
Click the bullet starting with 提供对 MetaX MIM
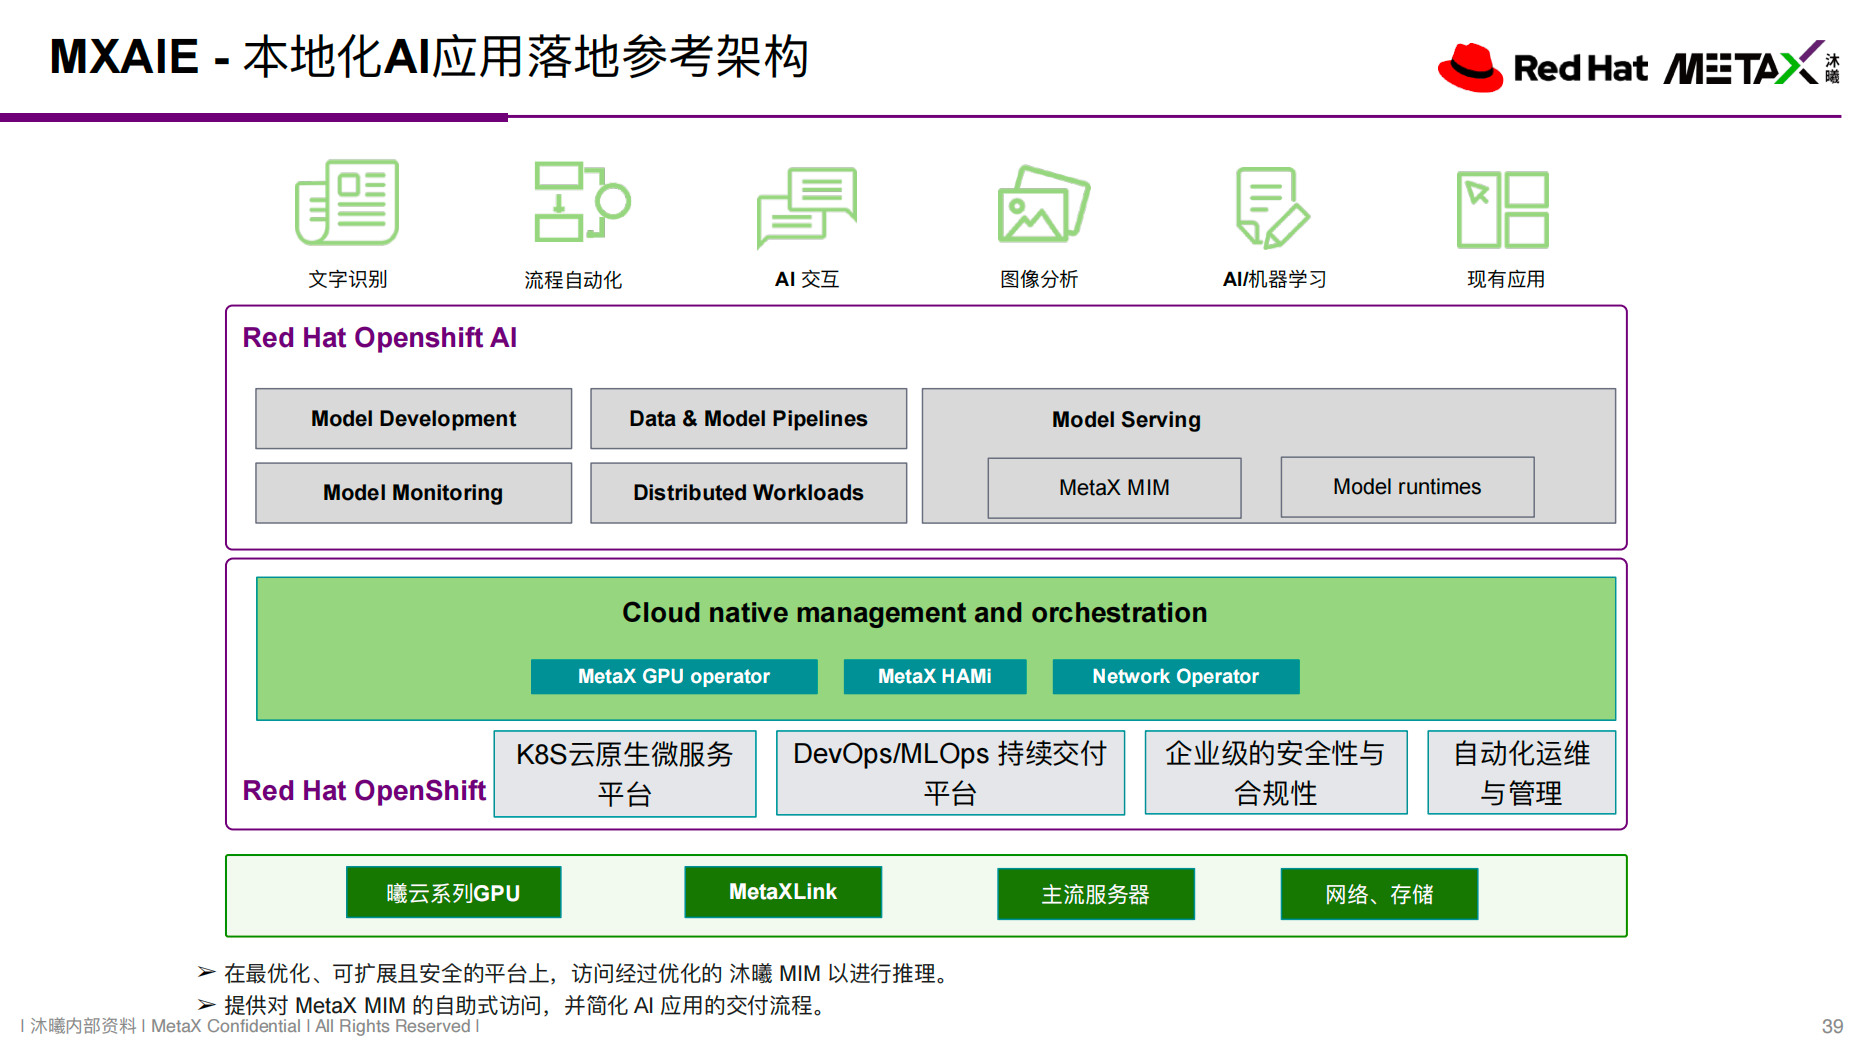514,1006
